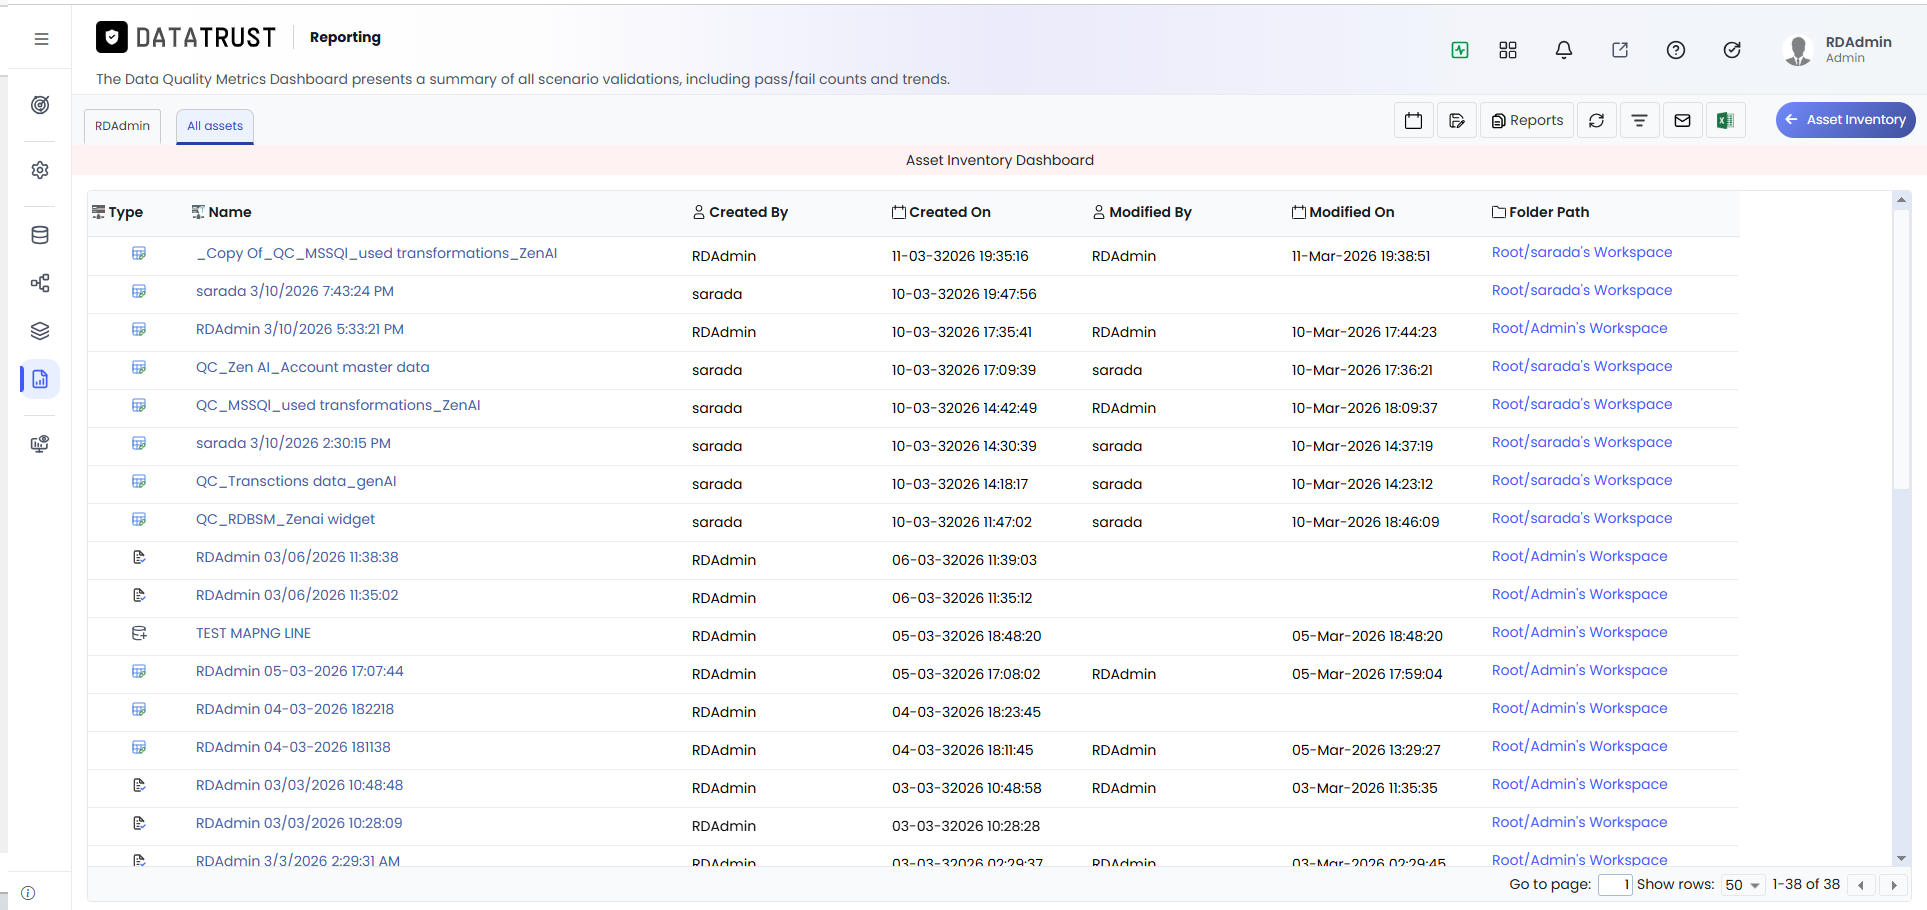Open TEST MAPNG LINE asset

click(x=253, y=633)
